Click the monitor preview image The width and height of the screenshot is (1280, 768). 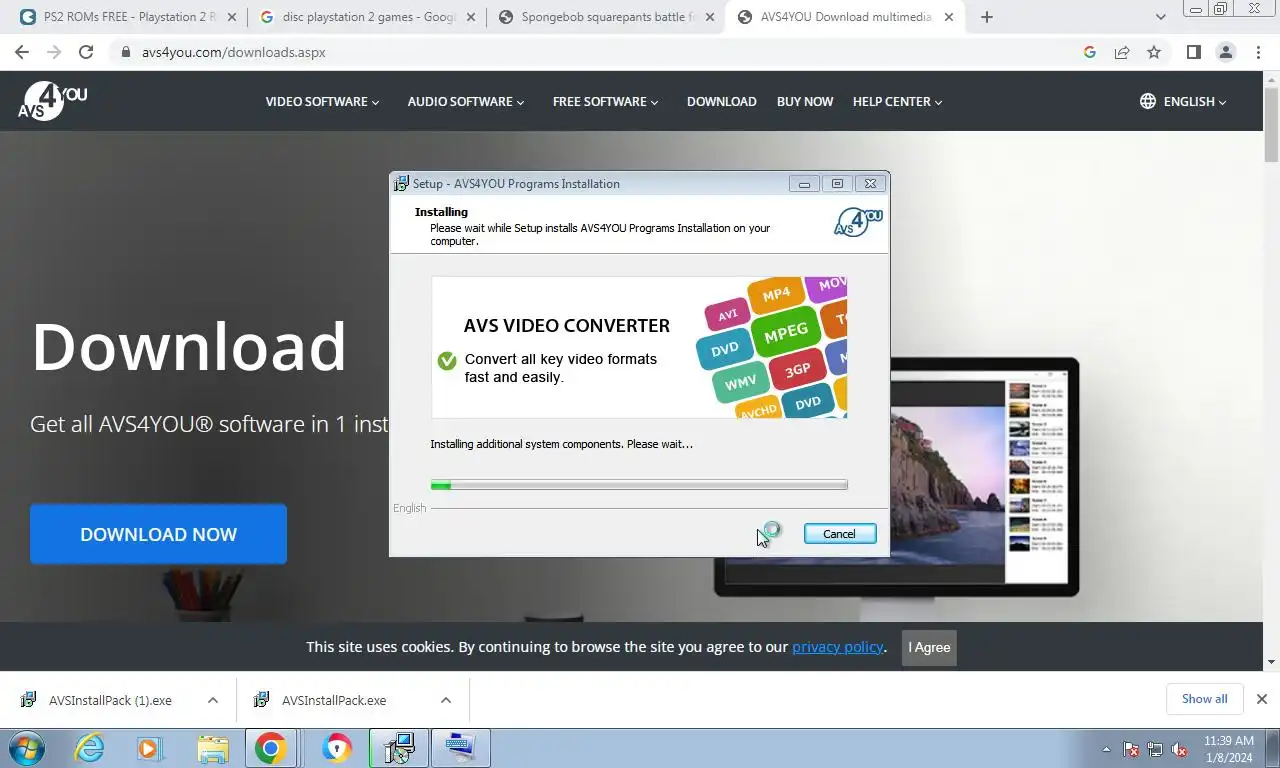point(896,477)
